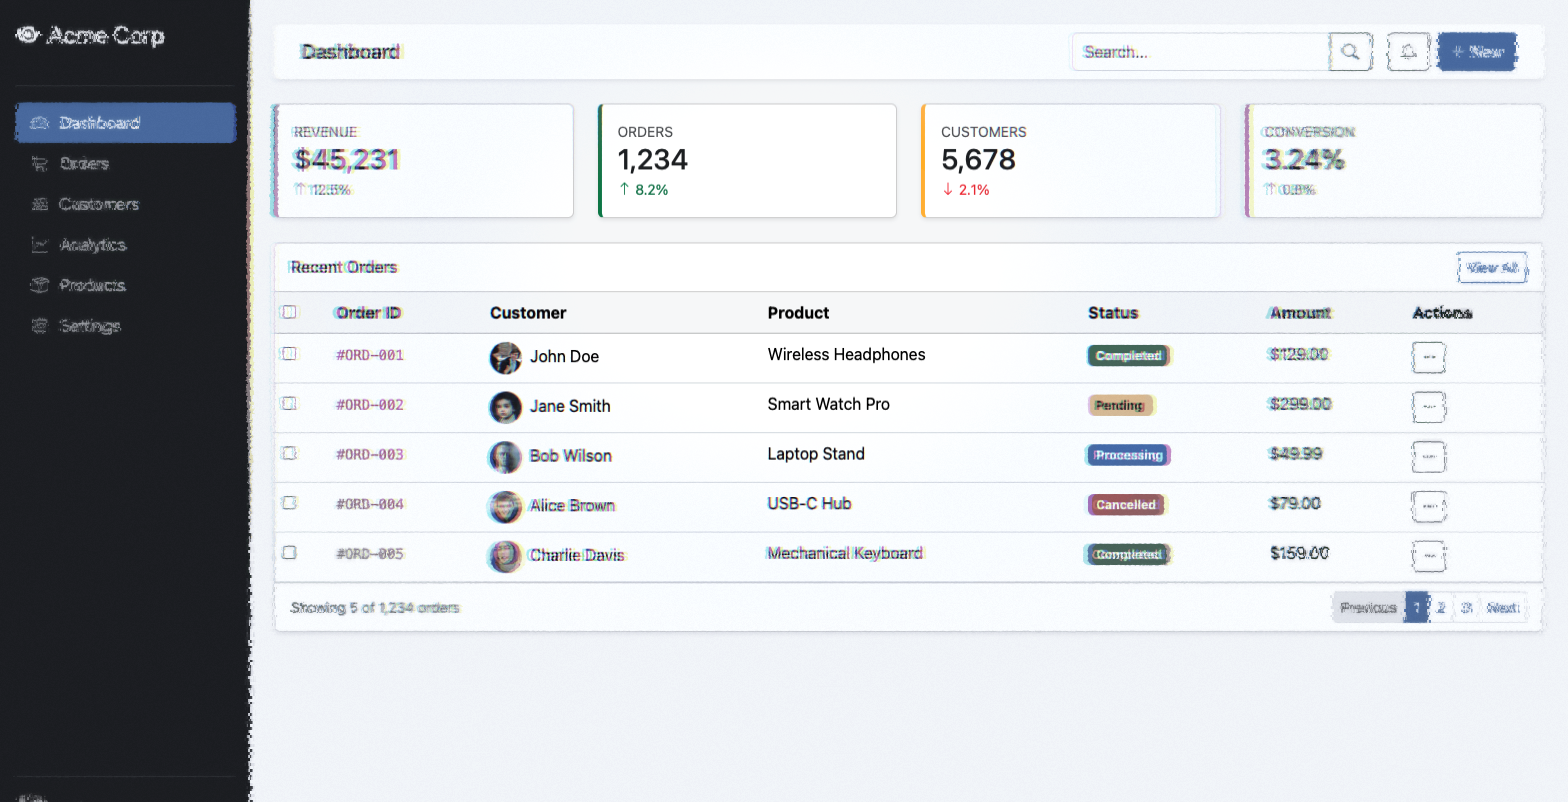
Task: Click John Doe's avatar
Action: 506,357
